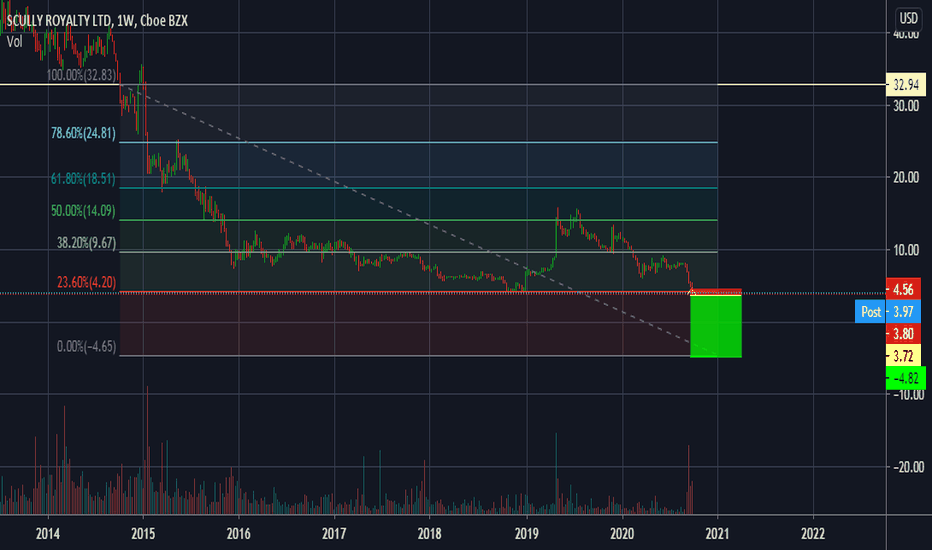Select the 50.00%(14.09) Fibonacci level
Image resolution: width=932 pixels, height=550 pixels.
[x=83, y=210]
